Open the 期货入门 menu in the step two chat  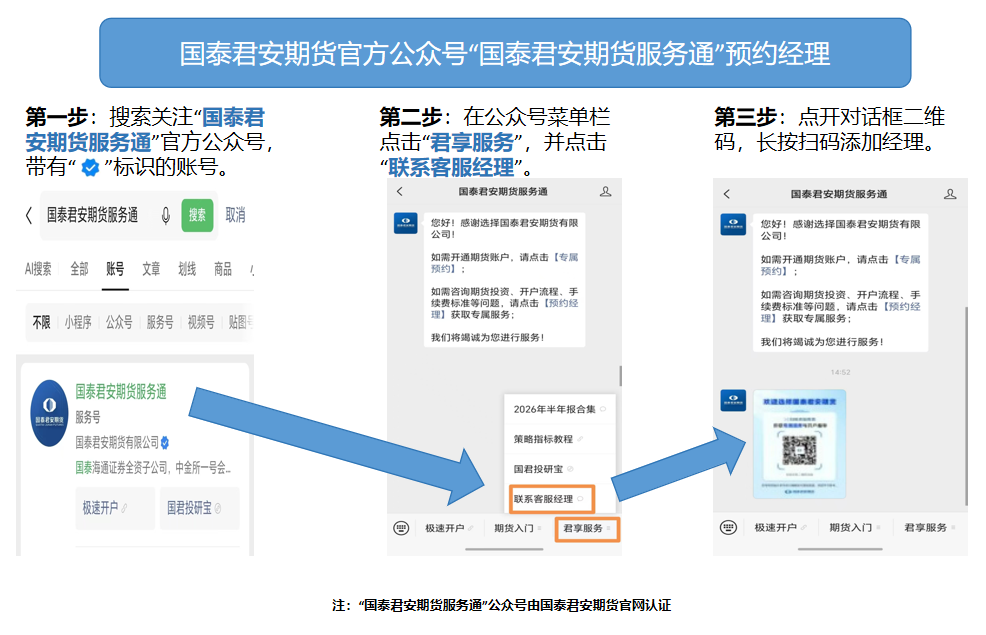[x=518, y=528]
